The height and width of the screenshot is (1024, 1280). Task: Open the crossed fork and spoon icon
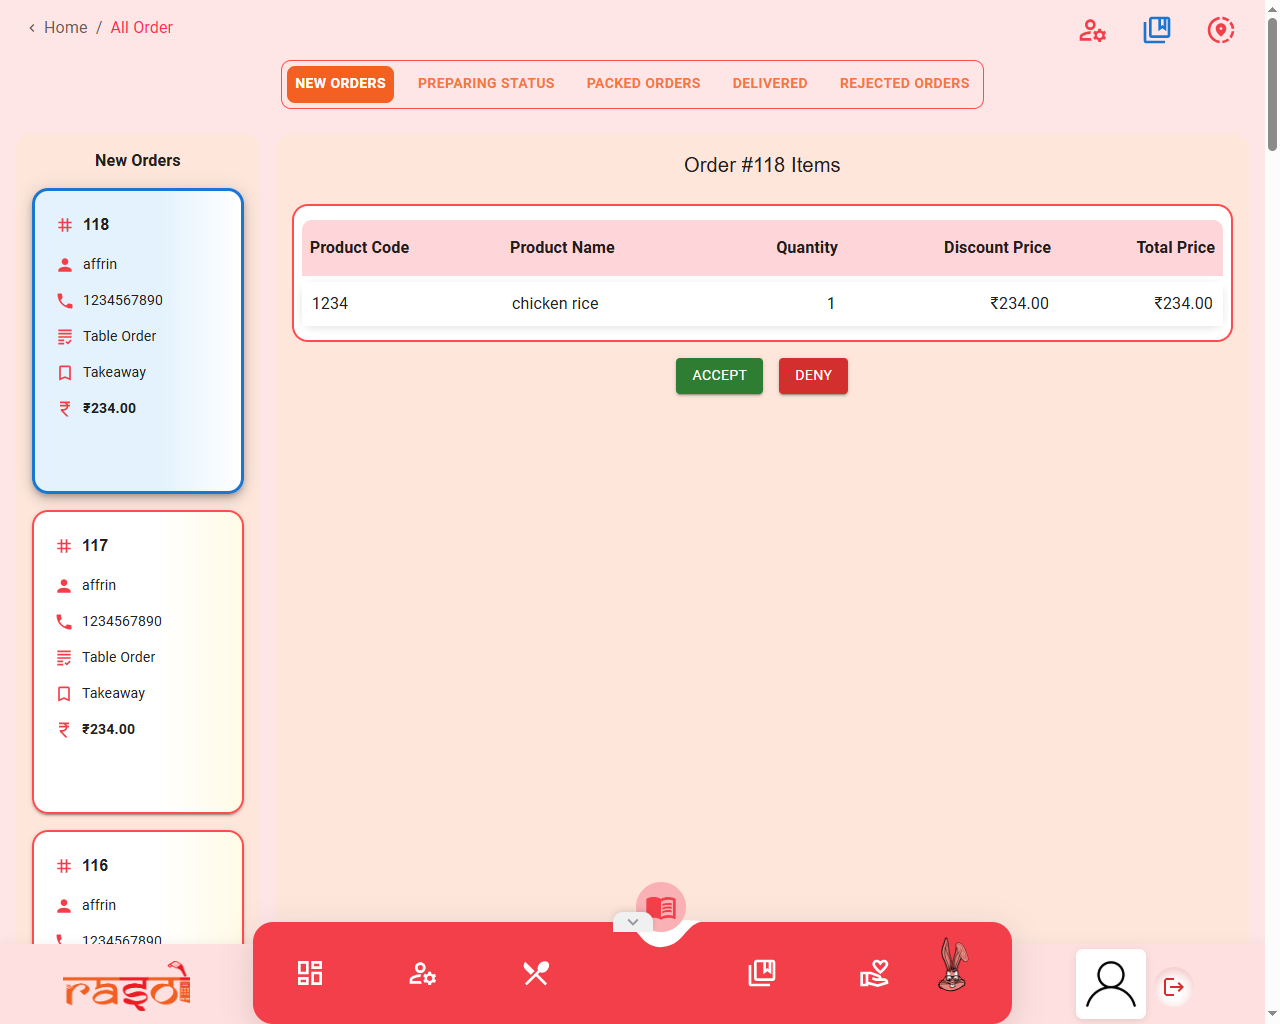tap(536, 973)
